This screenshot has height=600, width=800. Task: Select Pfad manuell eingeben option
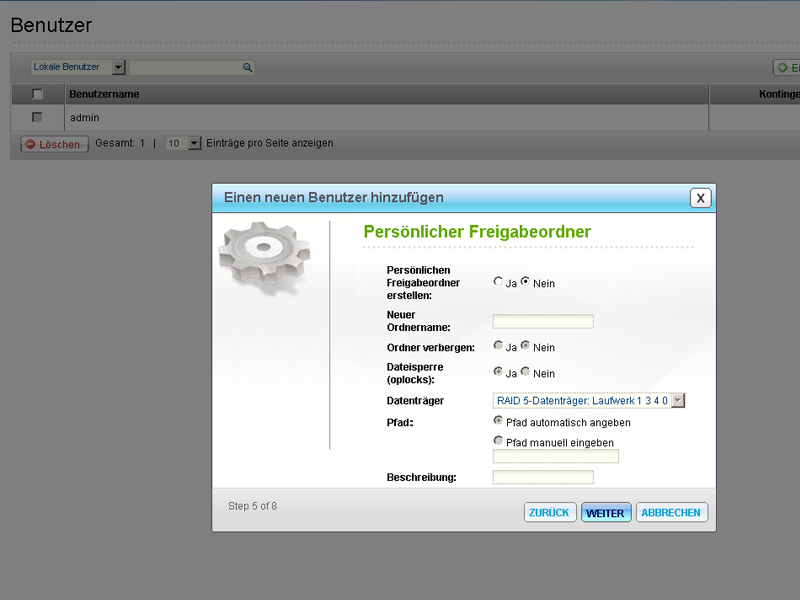[498, 440]
